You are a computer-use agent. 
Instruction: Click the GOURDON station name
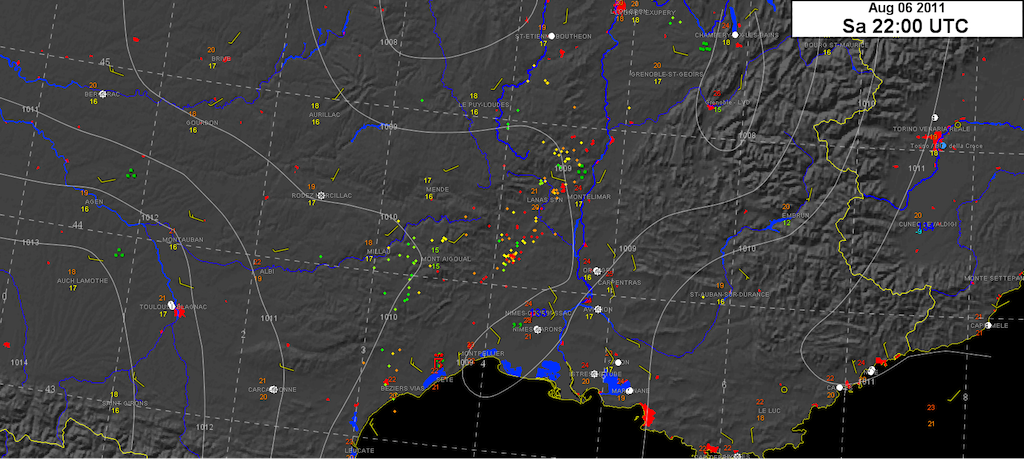coord(202,122)
